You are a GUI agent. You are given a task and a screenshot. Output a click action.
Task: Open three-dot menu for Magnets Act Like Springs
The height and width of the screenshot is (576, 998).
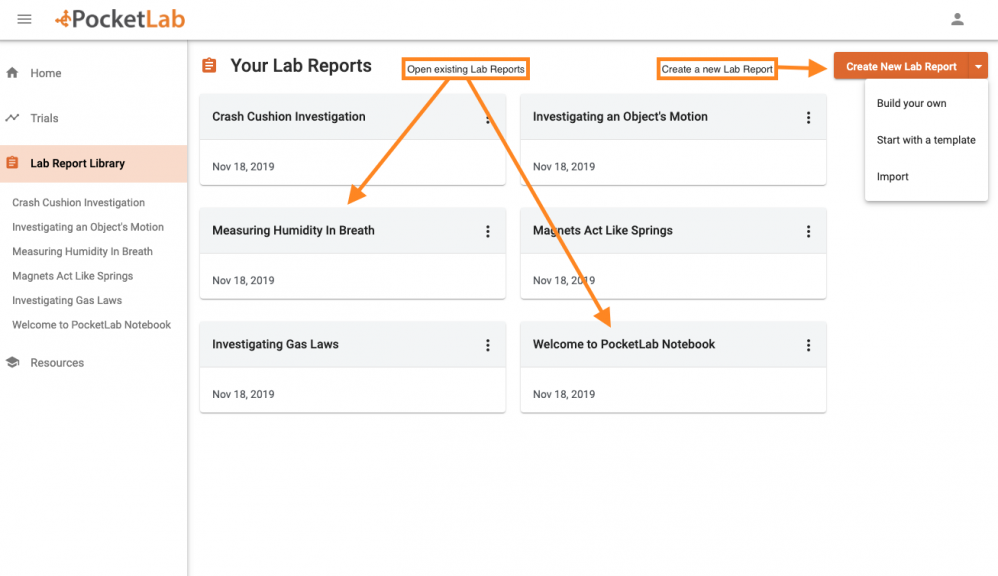808,231
